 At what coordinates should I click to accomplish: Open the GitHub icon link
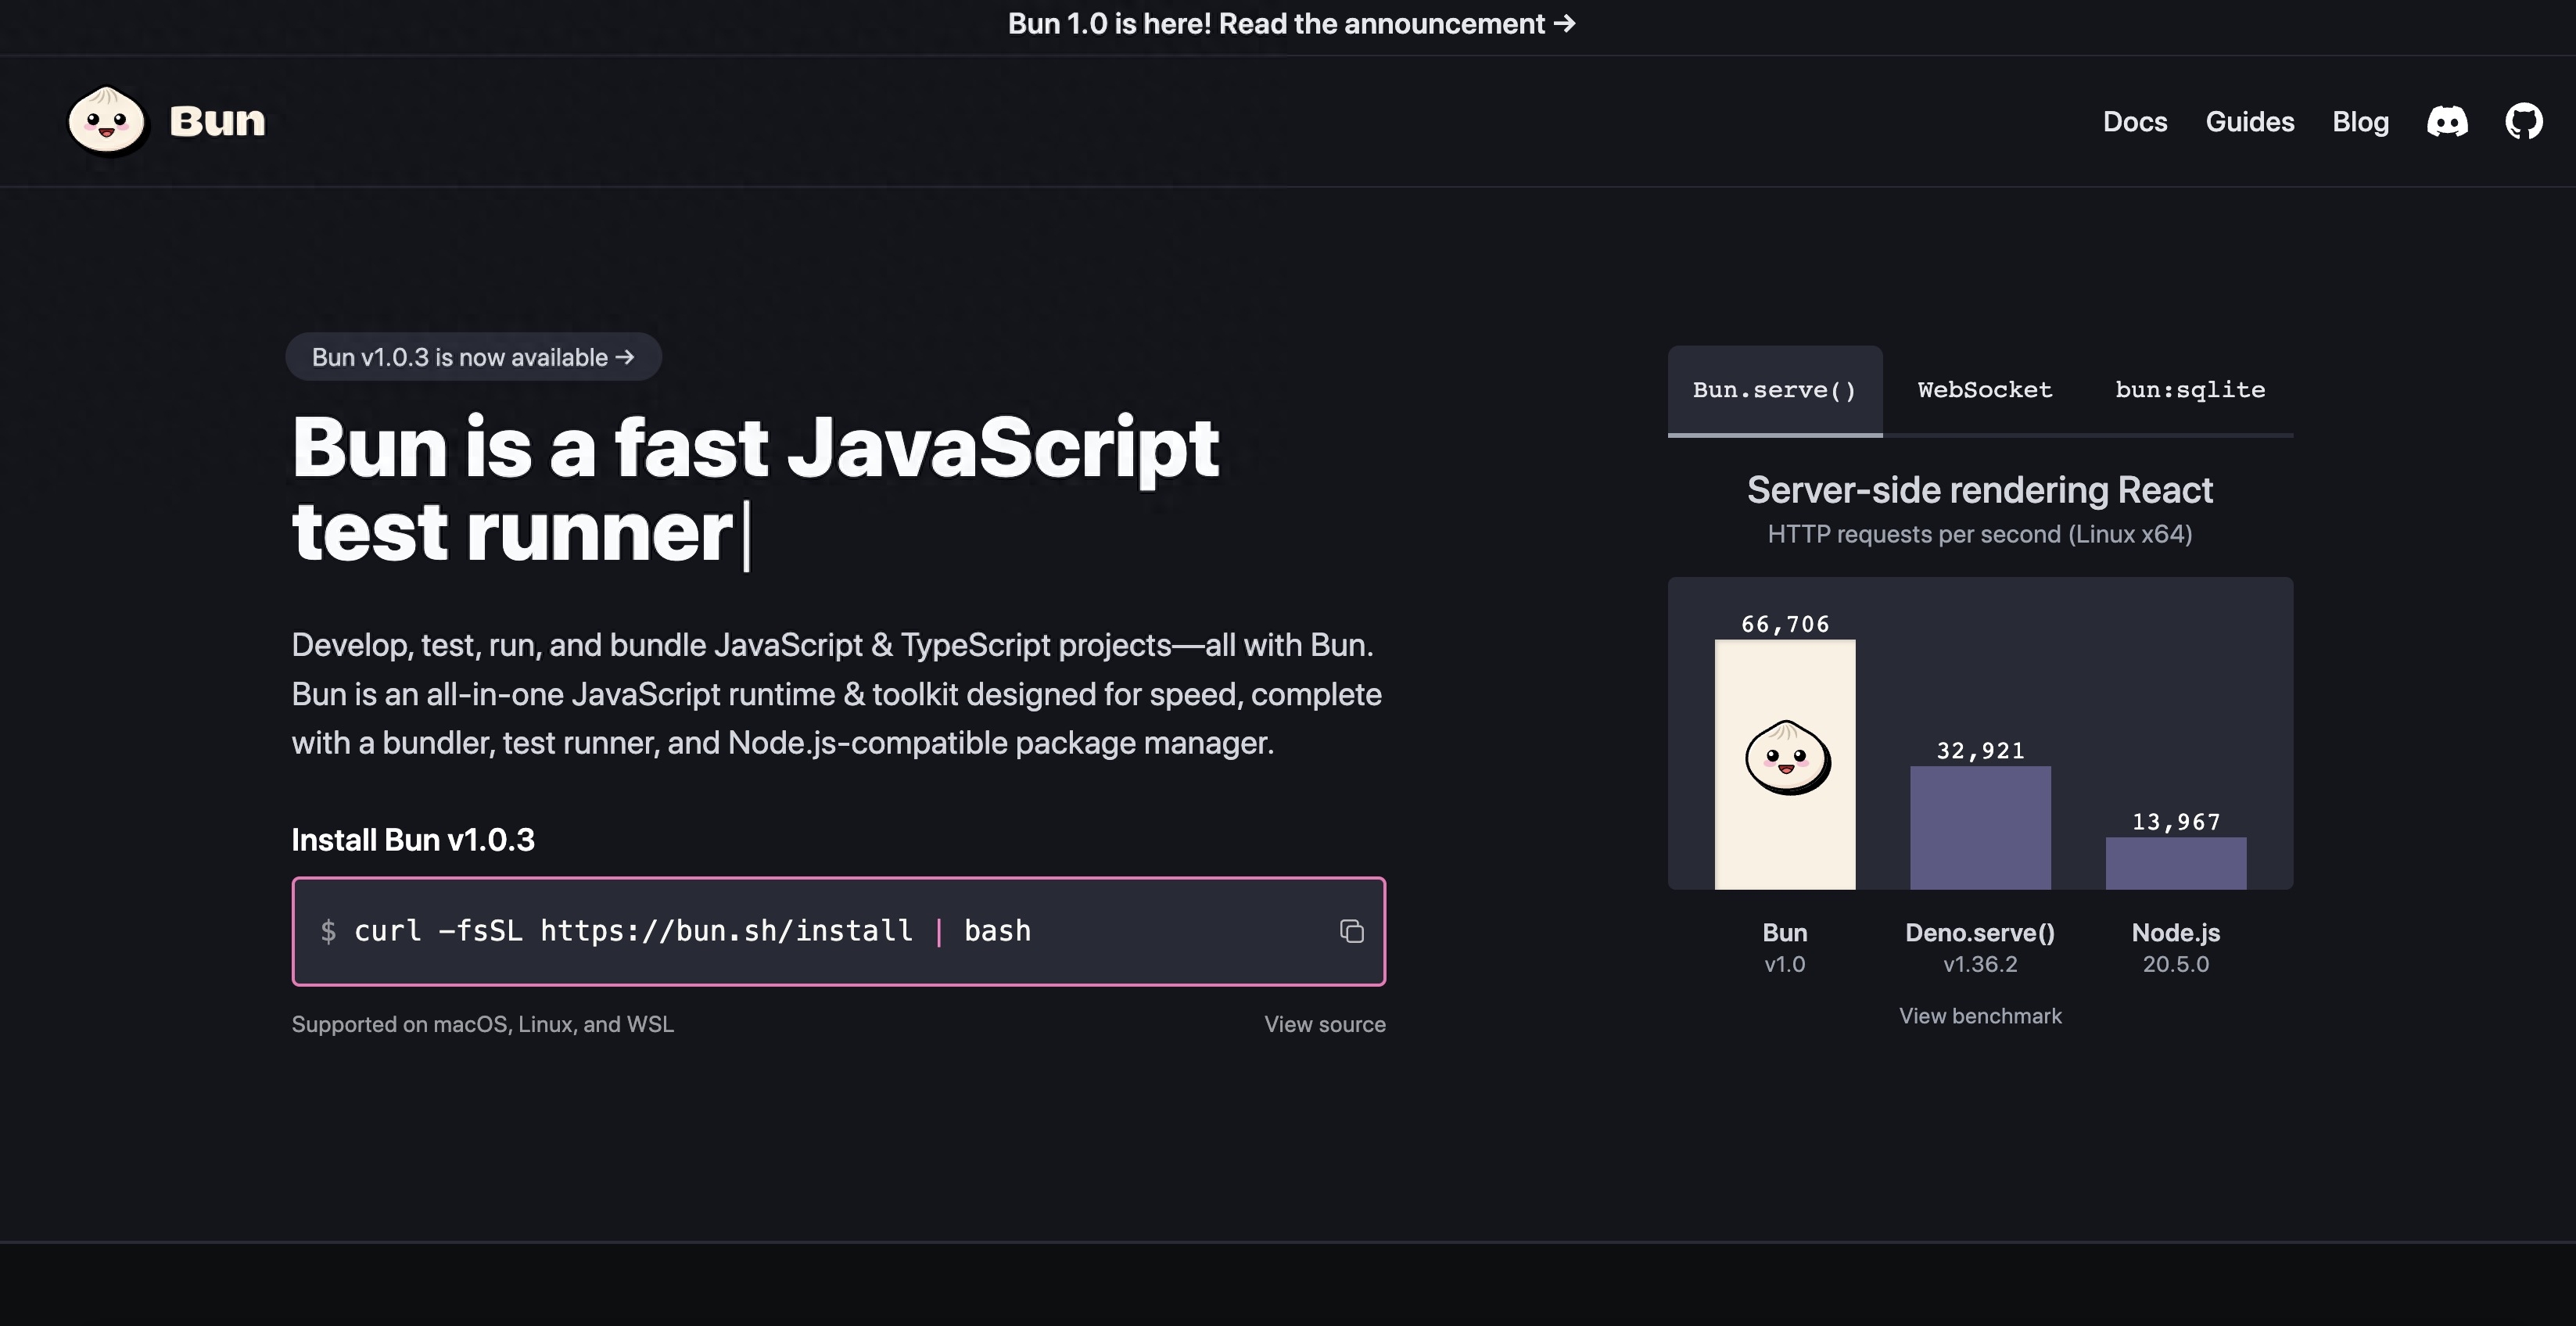[x=2524, y=122]
